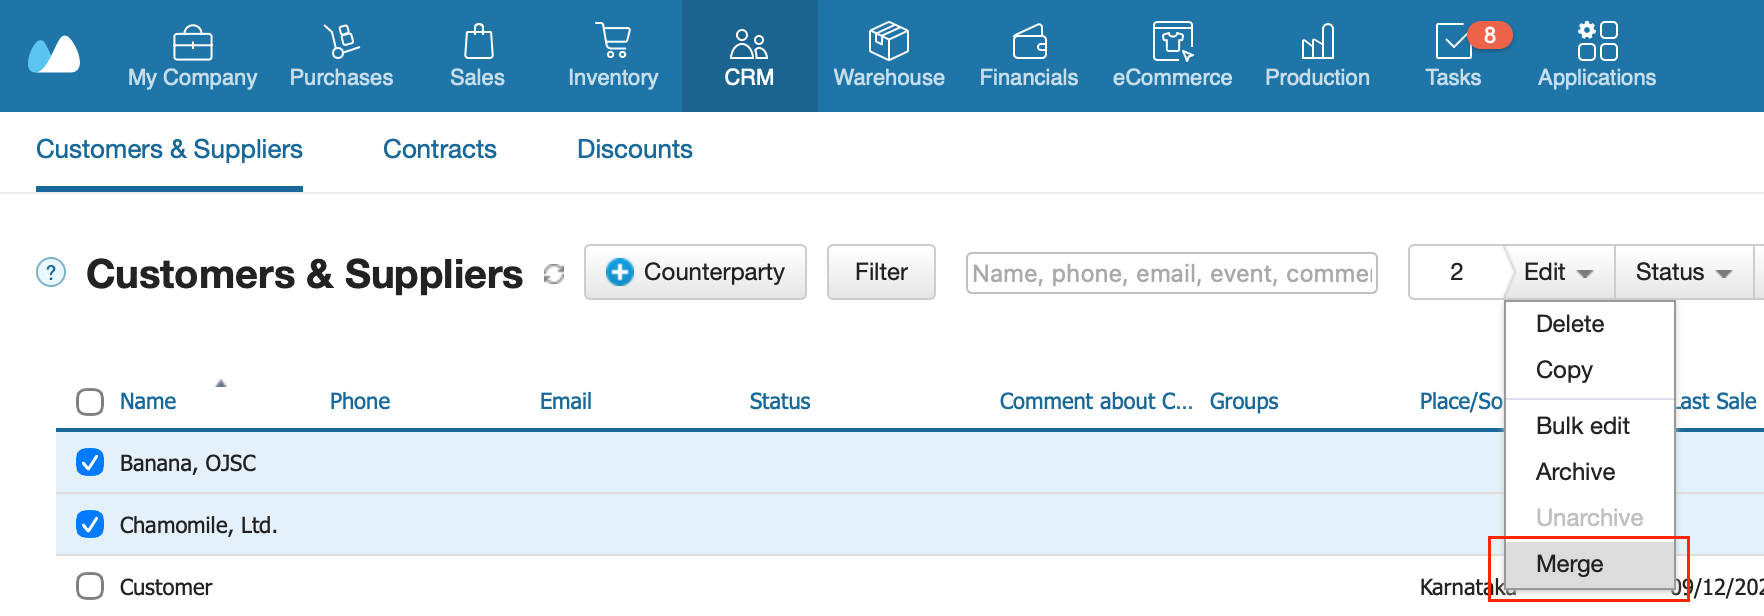Toggle the select-all checkbox in header
Viewport: 1764px width, 616px height.
pyautogui.click(x=90, y=401)
